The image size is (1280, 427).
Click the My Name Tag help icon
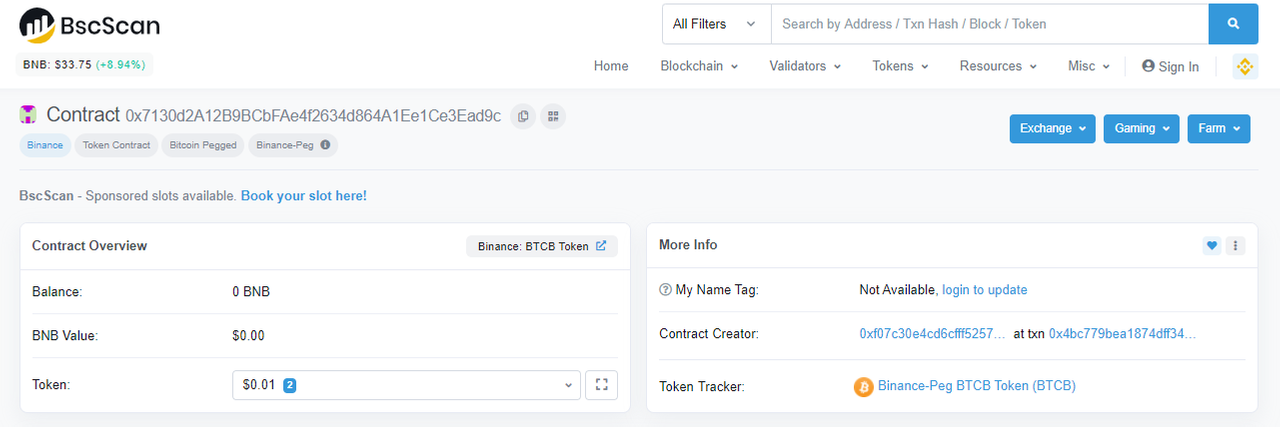click(x=665, y=290)
